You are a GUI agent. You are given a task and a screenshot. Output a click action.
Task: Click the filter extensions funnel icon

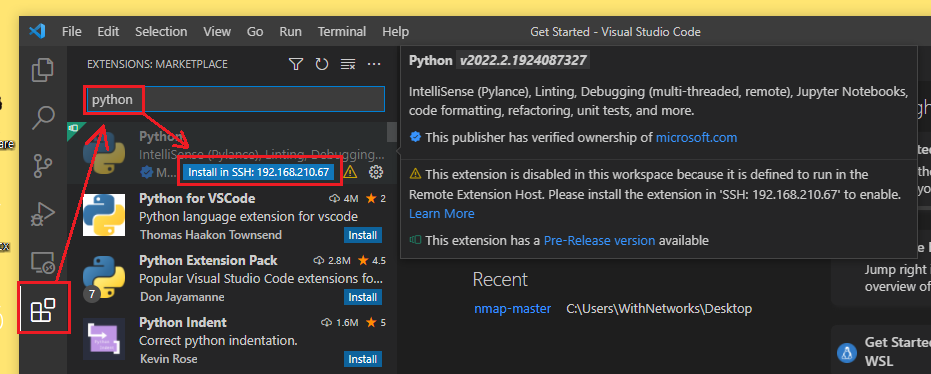tap(296, 64)
